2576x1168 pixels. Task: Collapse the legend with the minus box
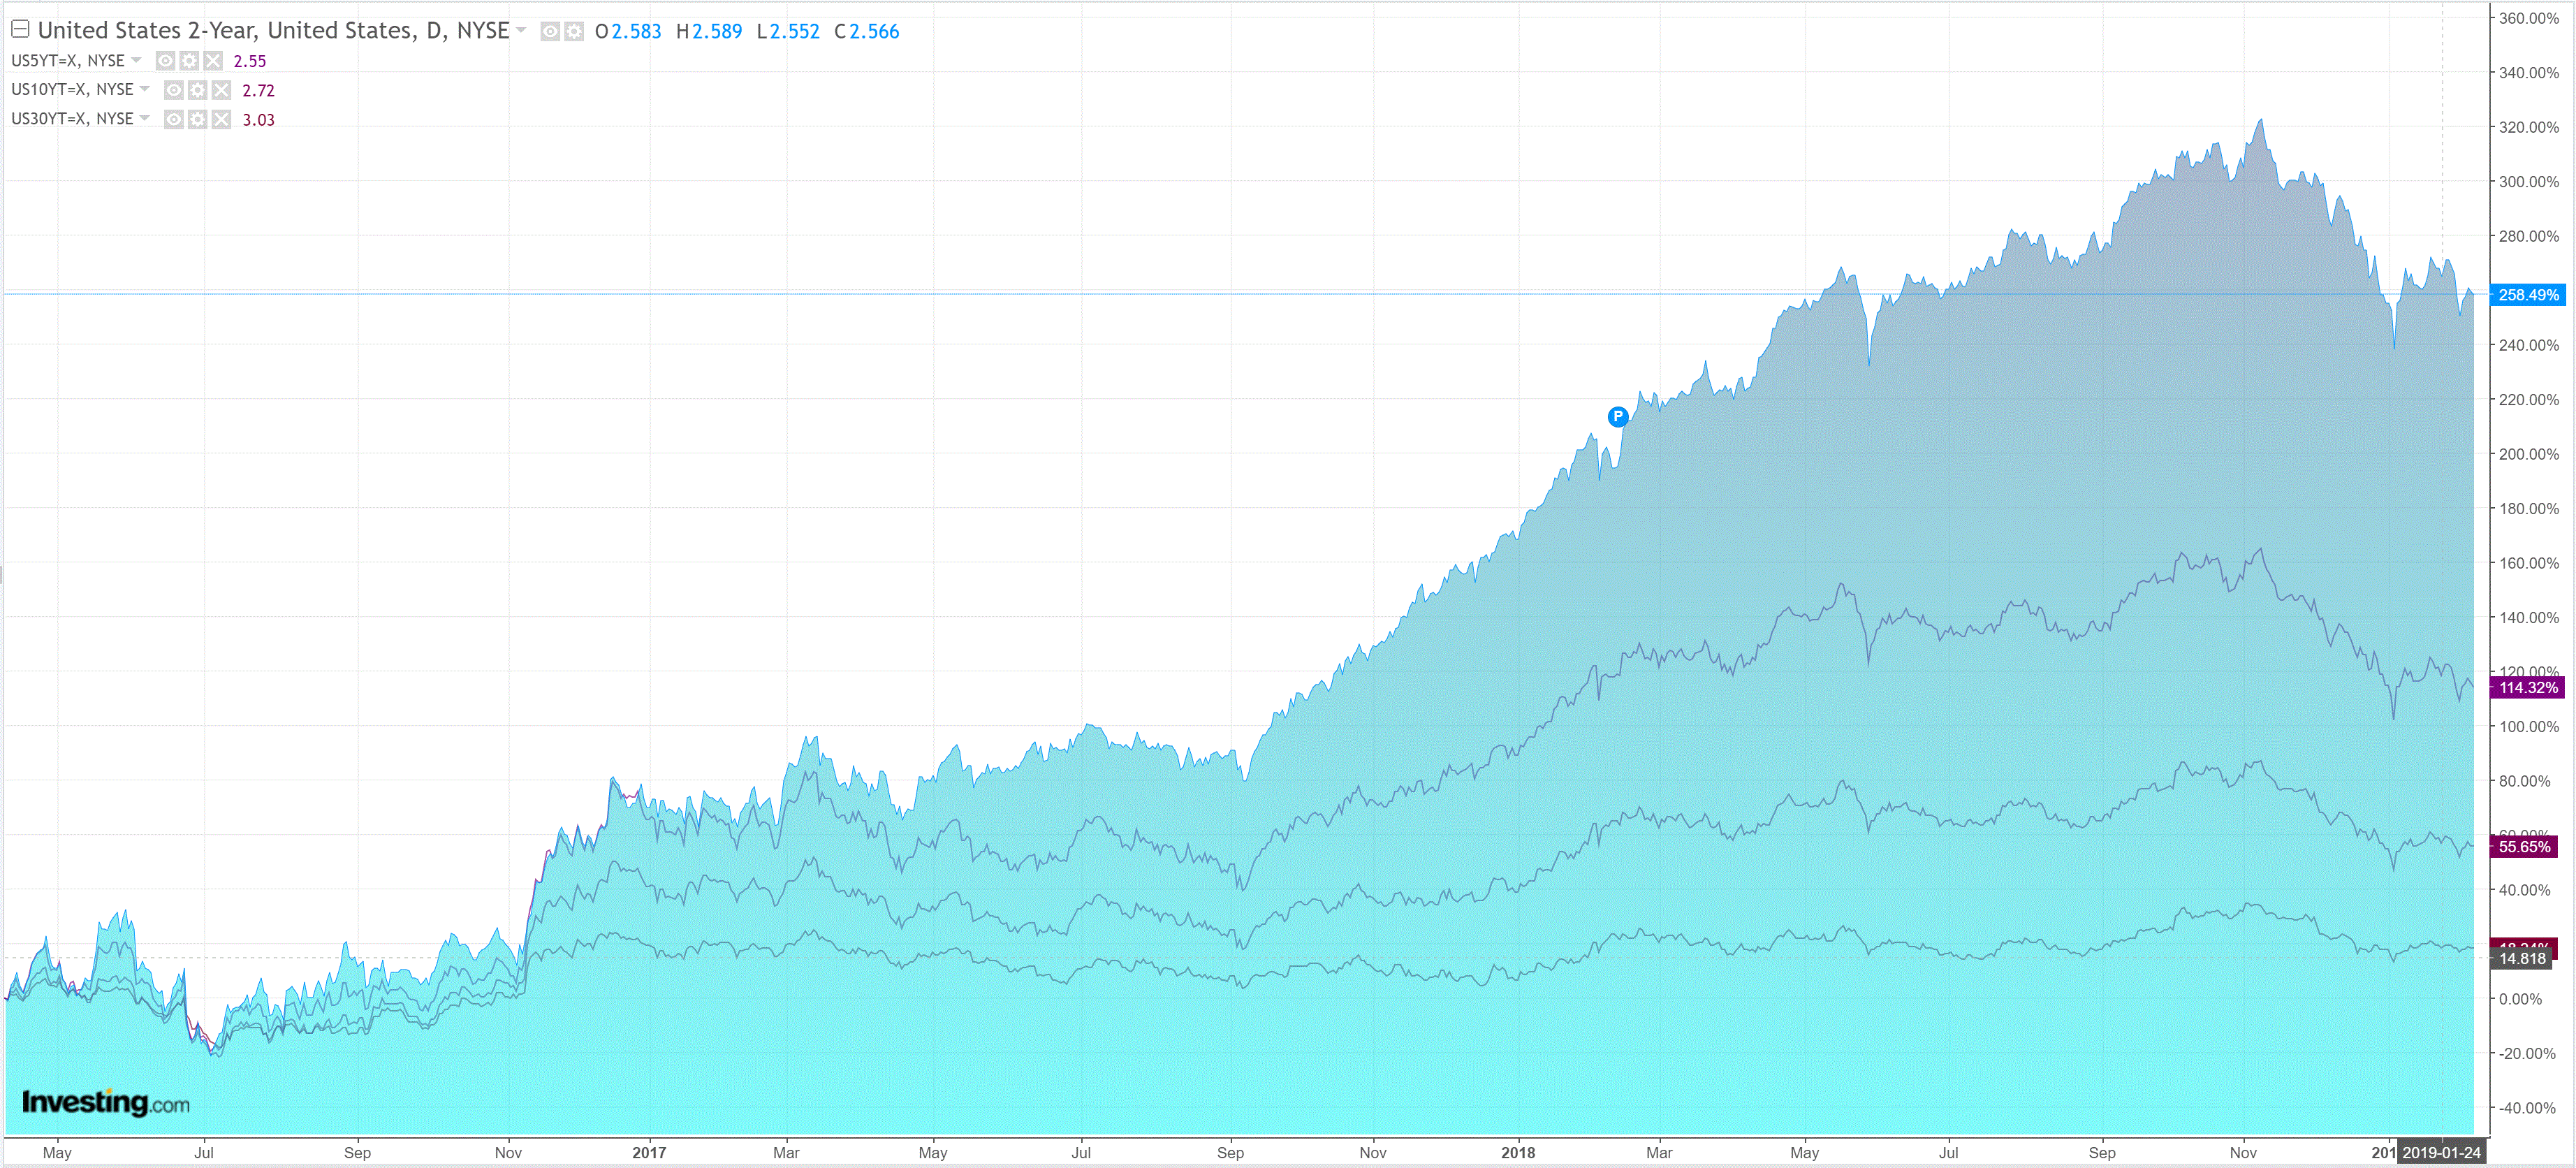pyautogui.click(x=20, y=29)
